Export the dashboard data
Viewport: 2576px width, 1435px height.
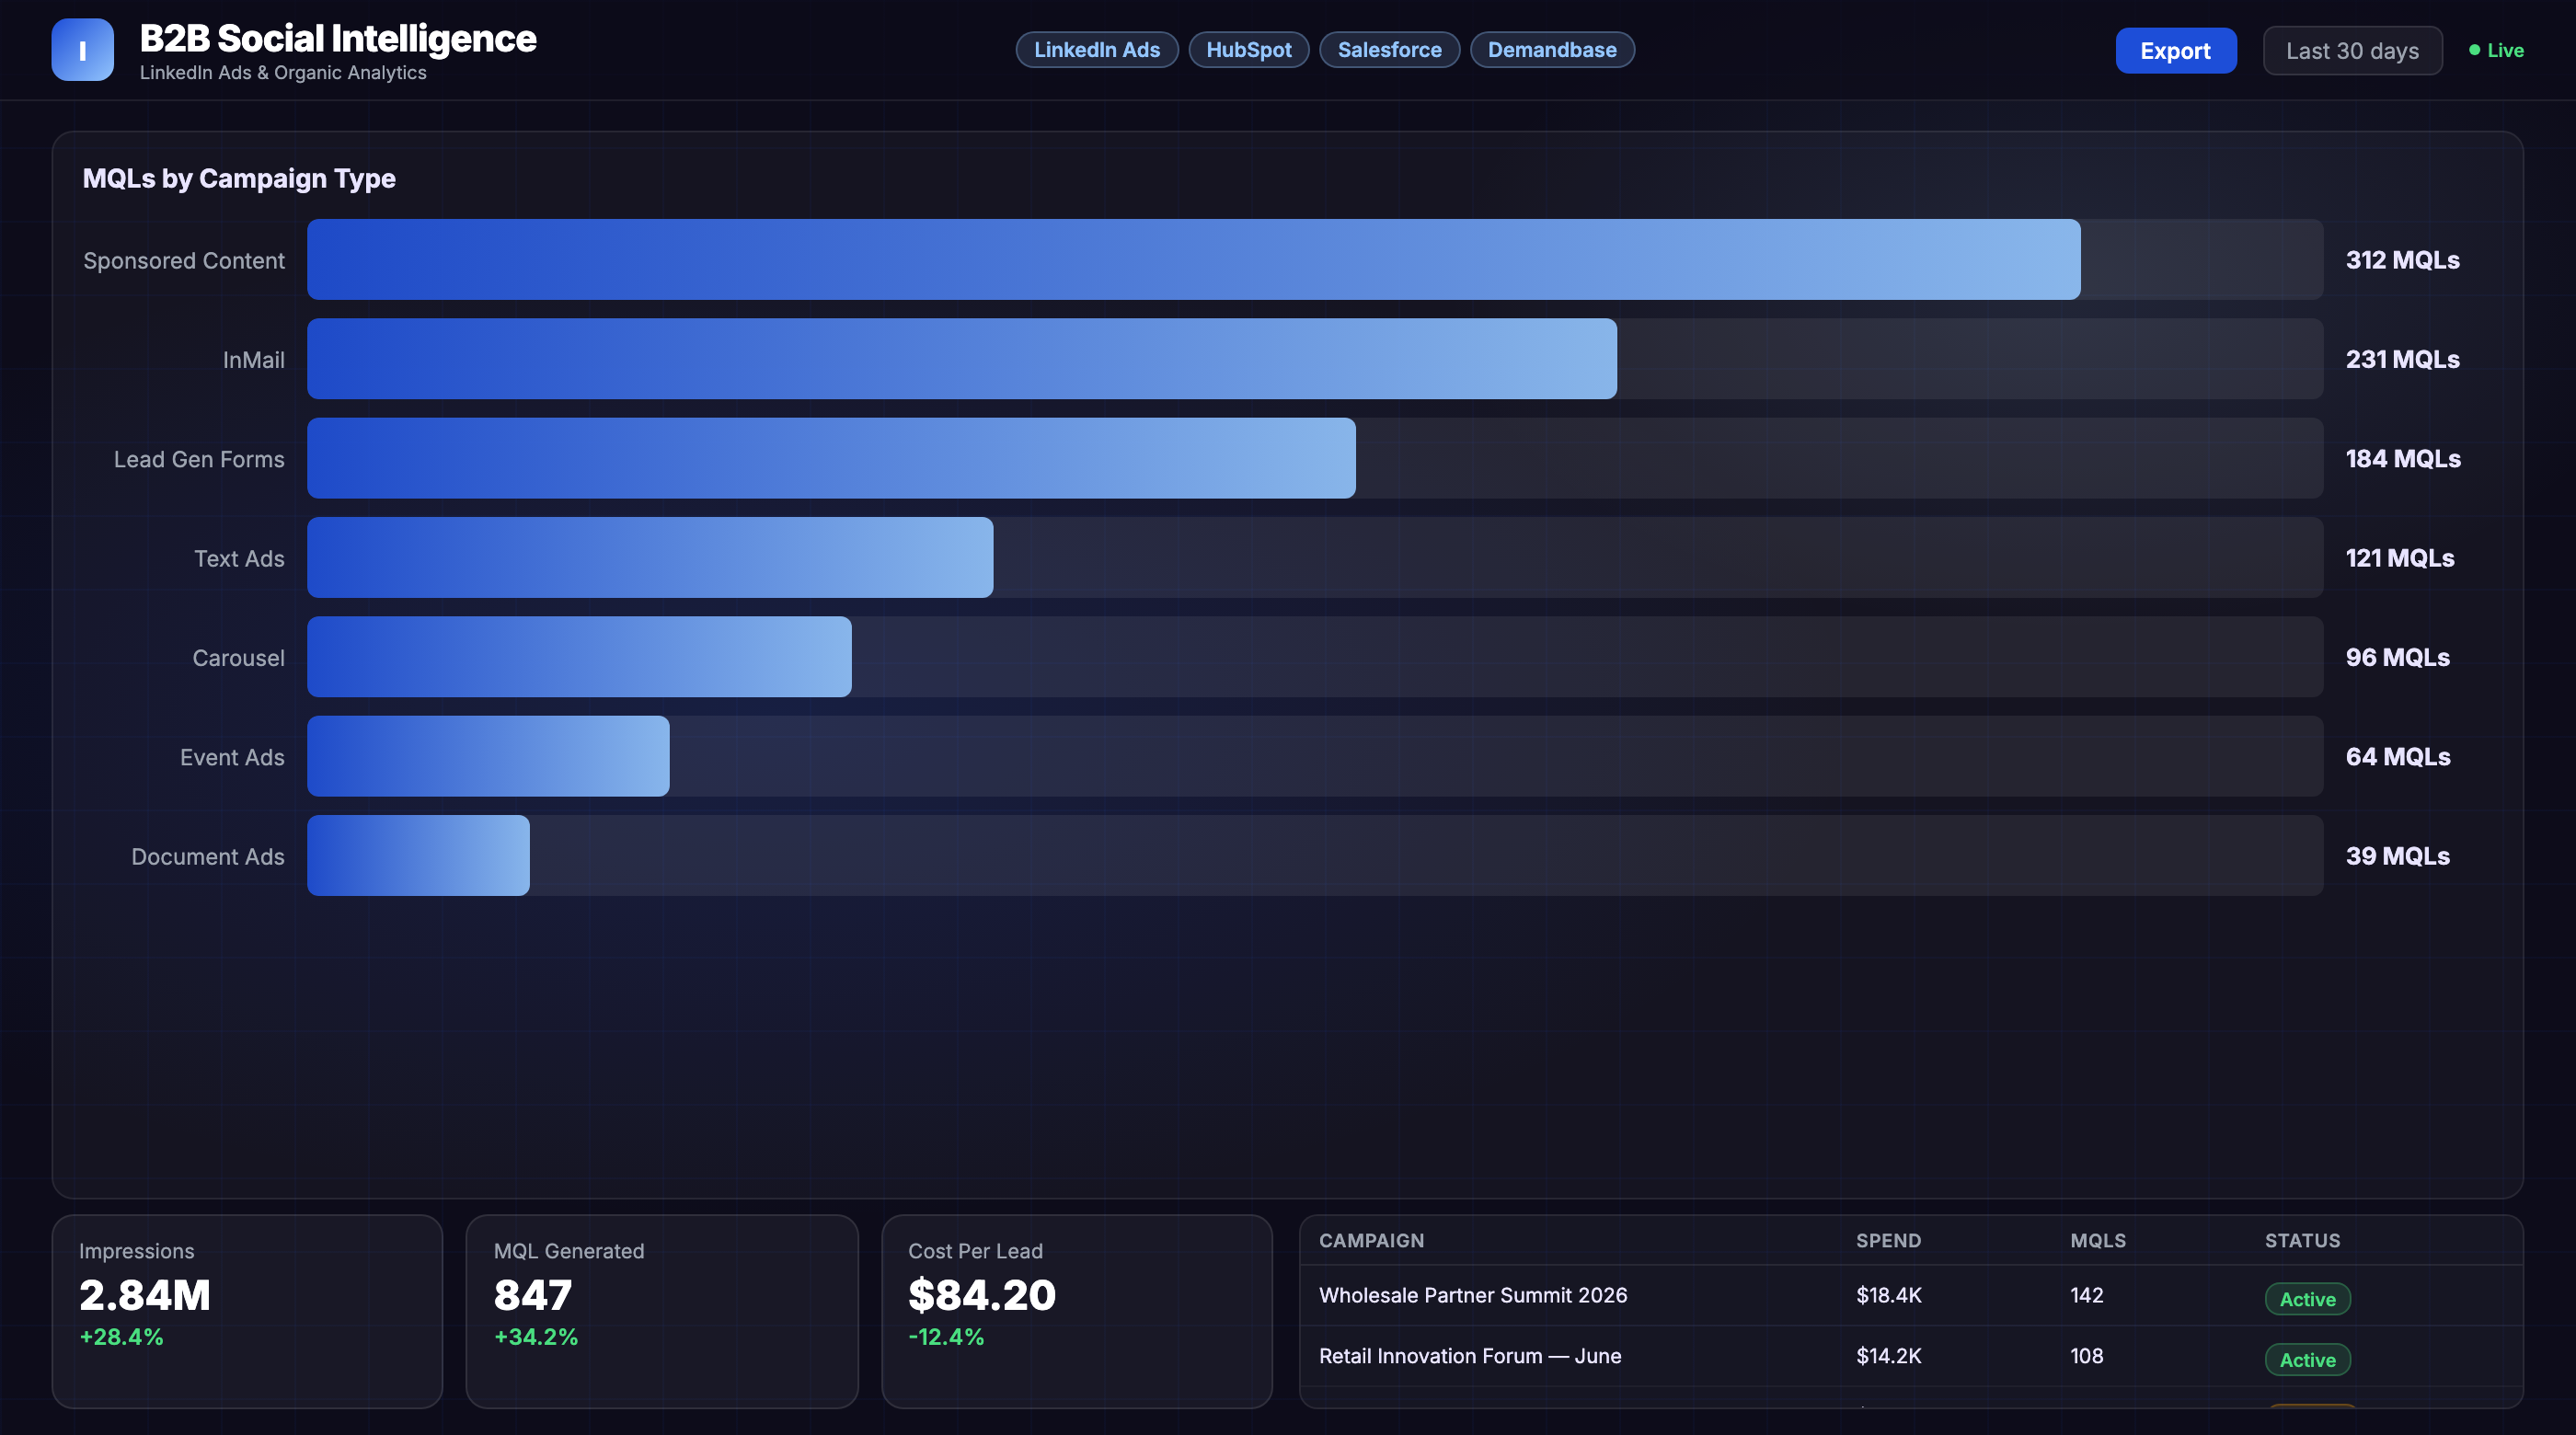coord(2175,51)
